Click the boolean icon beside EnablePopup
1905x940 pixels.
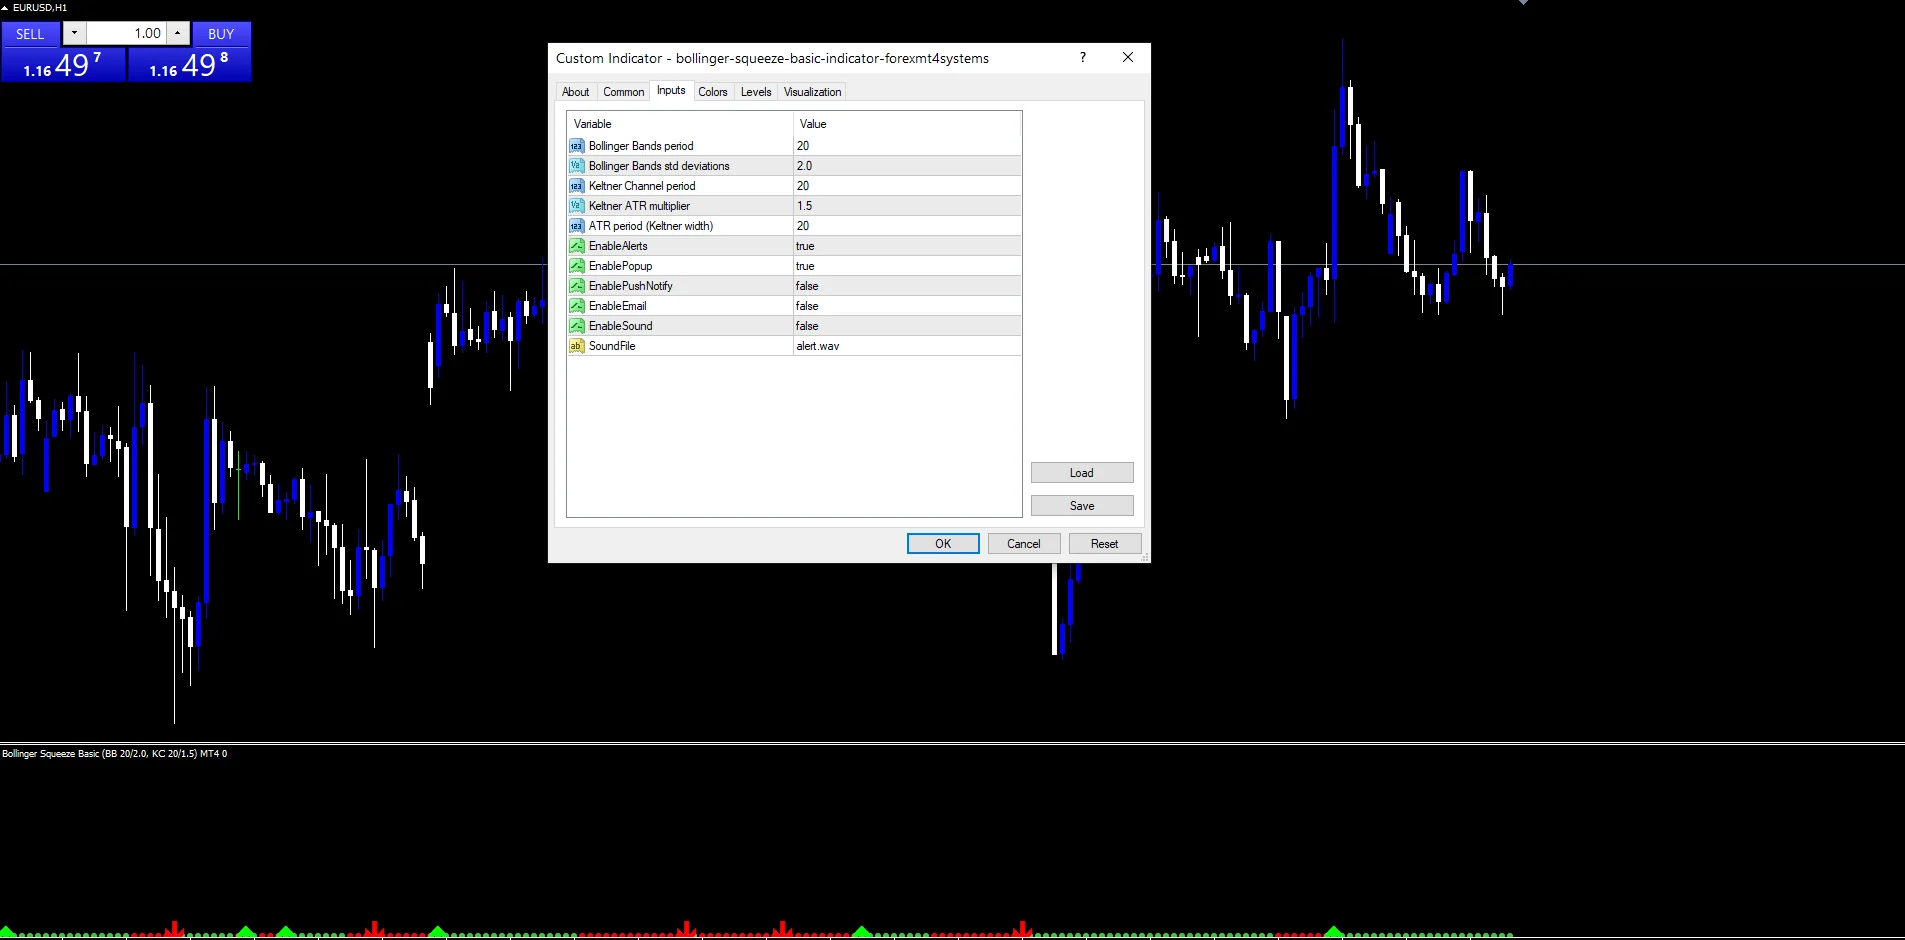(576, 266)
